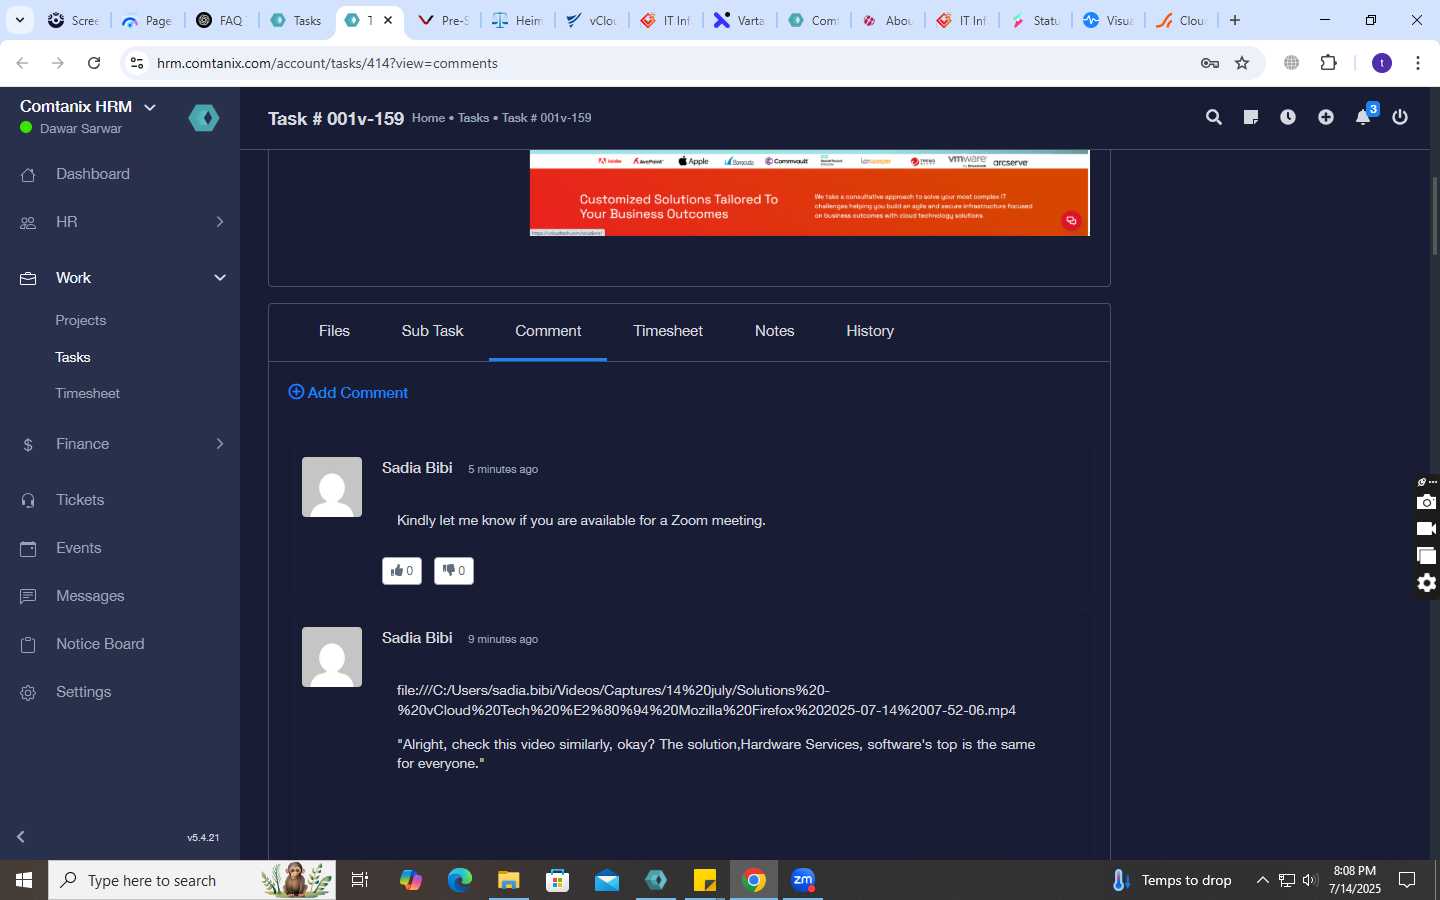The image size is (1440, 900).
Task: Click the browser address bar URL
Action: [x=327, y=63]
